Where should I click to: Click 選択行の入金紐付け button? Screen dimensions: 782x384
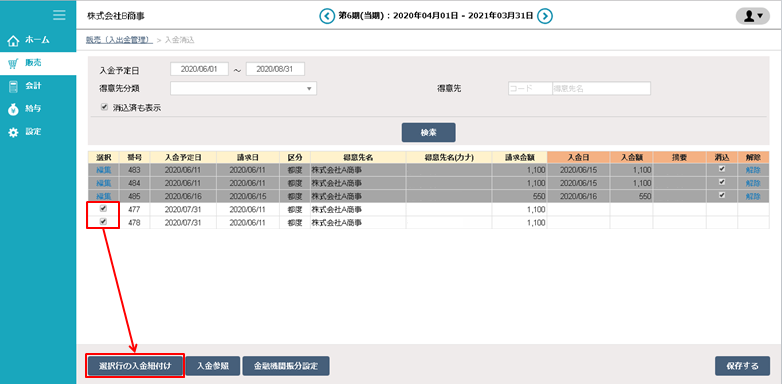pyautogui.click(x=136, y=366)
